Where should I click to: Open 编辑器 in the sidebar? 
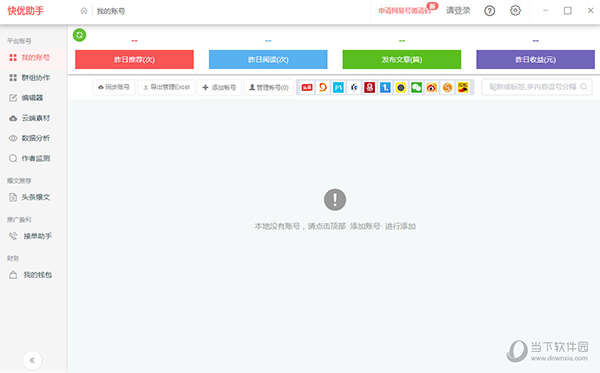(x=33, y=98)
